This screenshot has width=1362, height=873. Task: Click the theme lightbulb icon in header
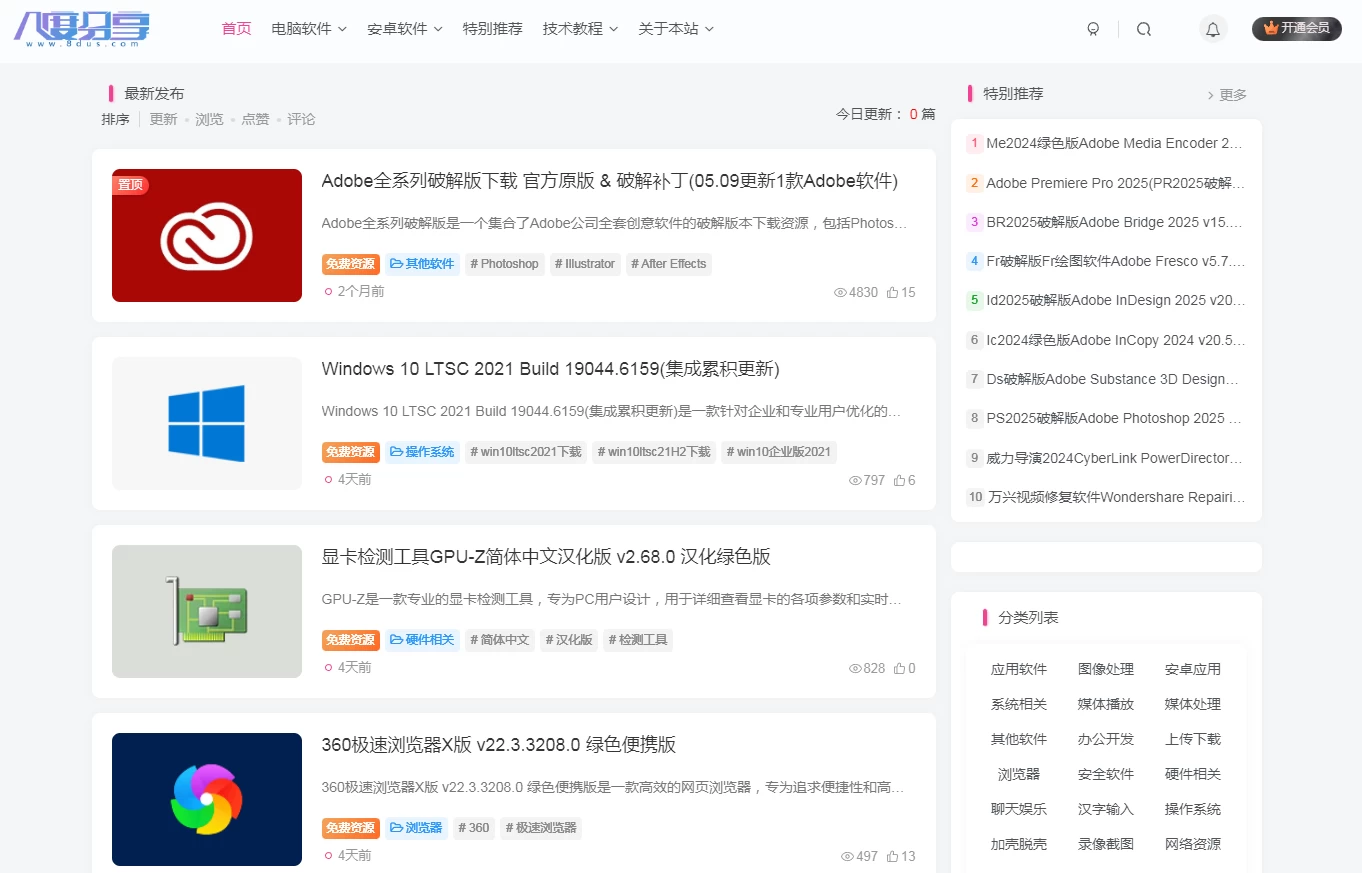point(1093,29)
